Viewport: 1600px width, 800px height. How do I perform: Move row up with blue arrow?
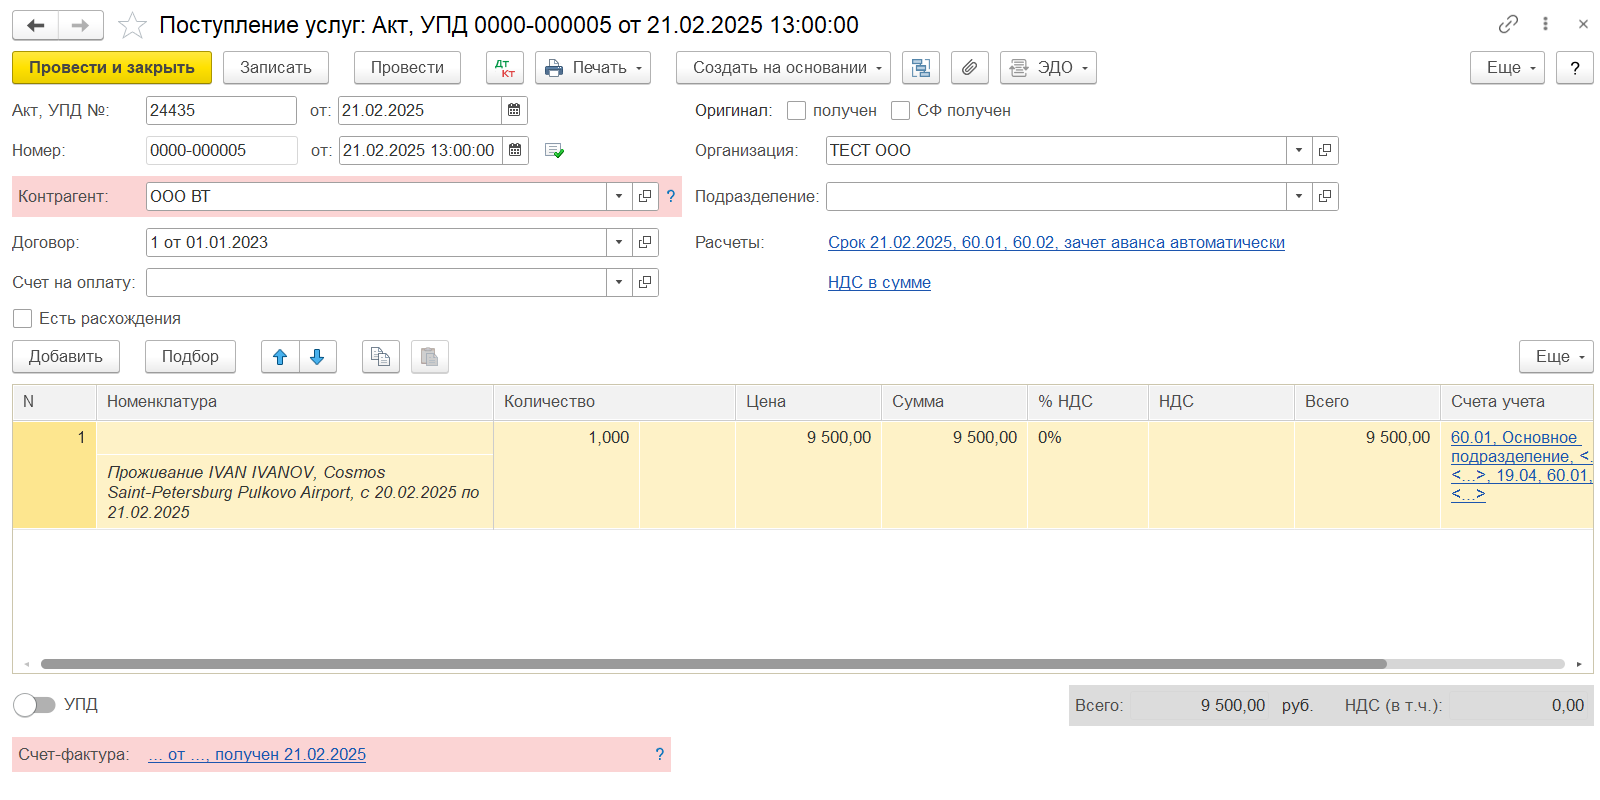click(x=280, y=357)
